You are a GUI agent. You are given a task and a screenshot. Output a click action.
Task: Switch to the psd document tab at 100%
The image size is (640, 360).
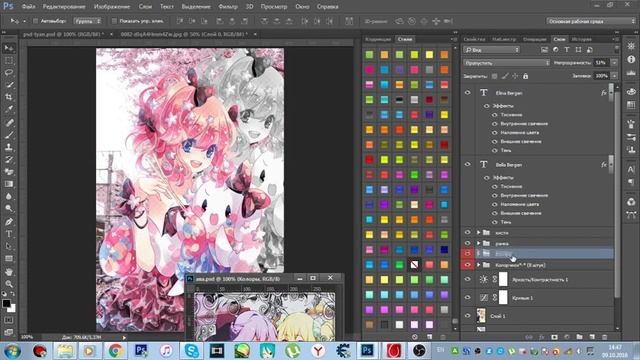point(64,34)
